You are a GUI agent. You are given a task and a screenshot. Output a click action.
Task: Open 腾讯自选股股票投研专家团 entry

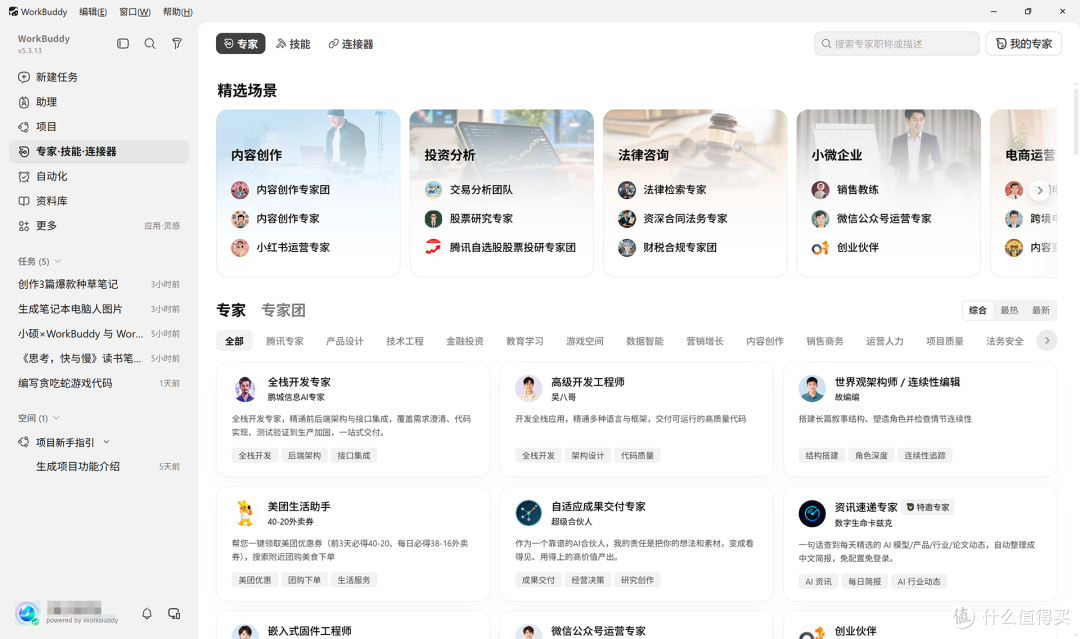pos(500,247)
